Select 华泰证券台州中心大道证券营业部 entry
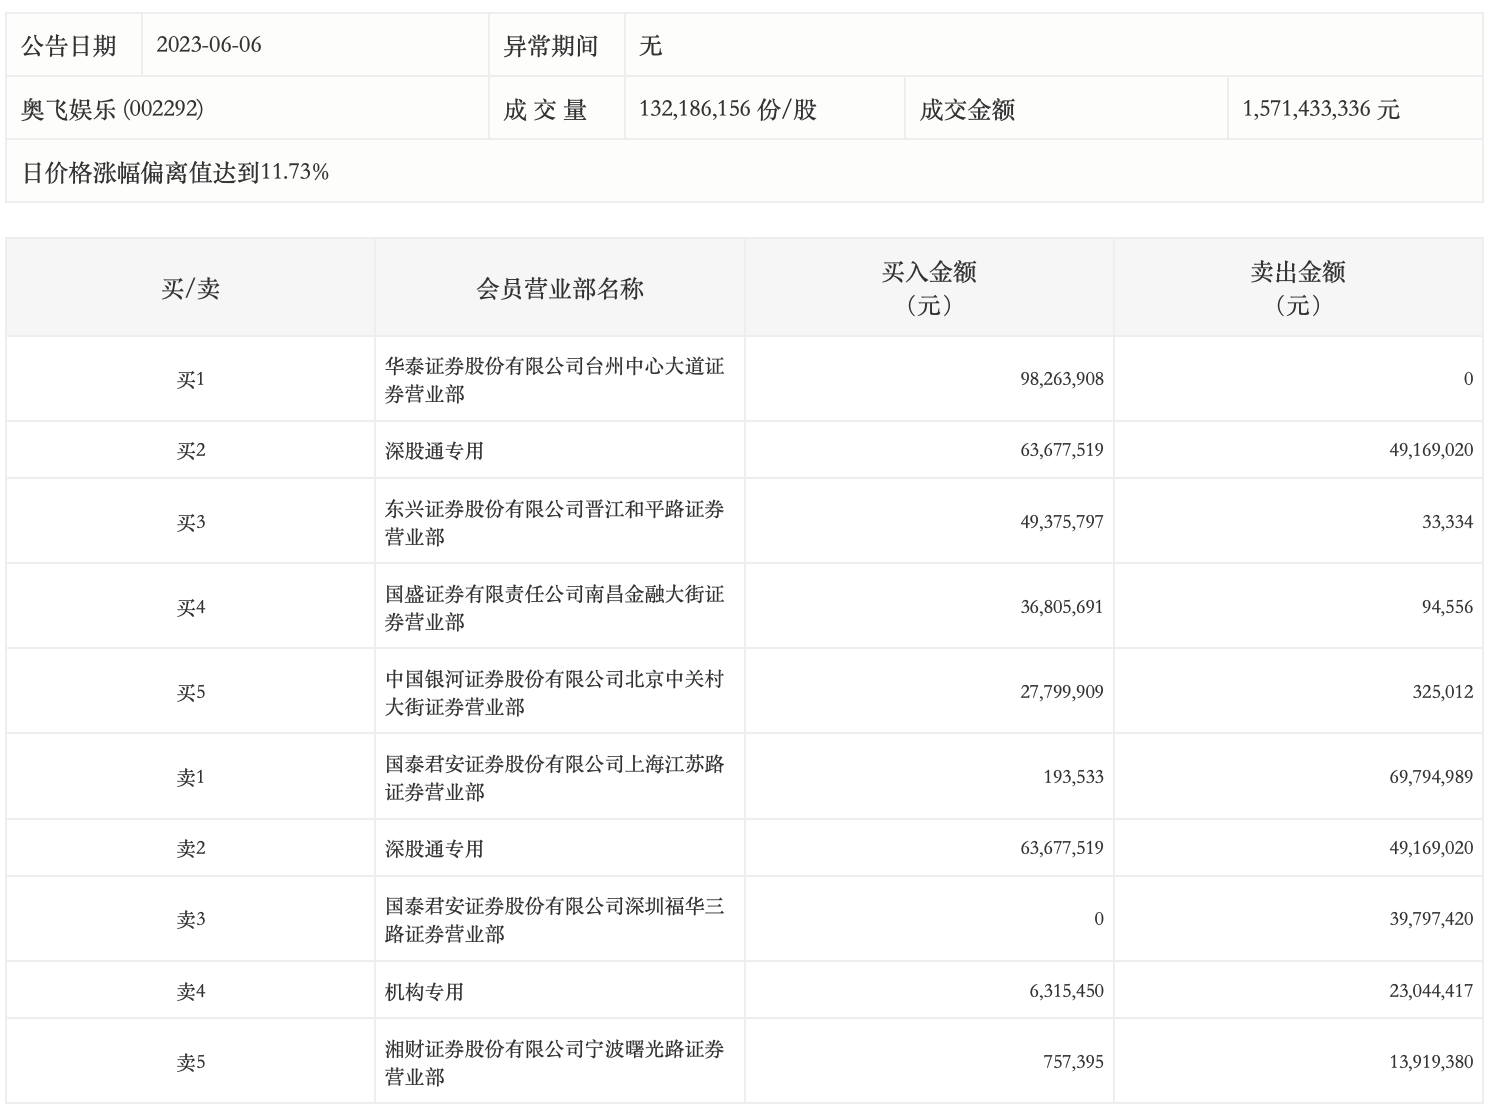Image resolution: width=1494 pixels, height=1118 pixels. click(x=554, y=380)
